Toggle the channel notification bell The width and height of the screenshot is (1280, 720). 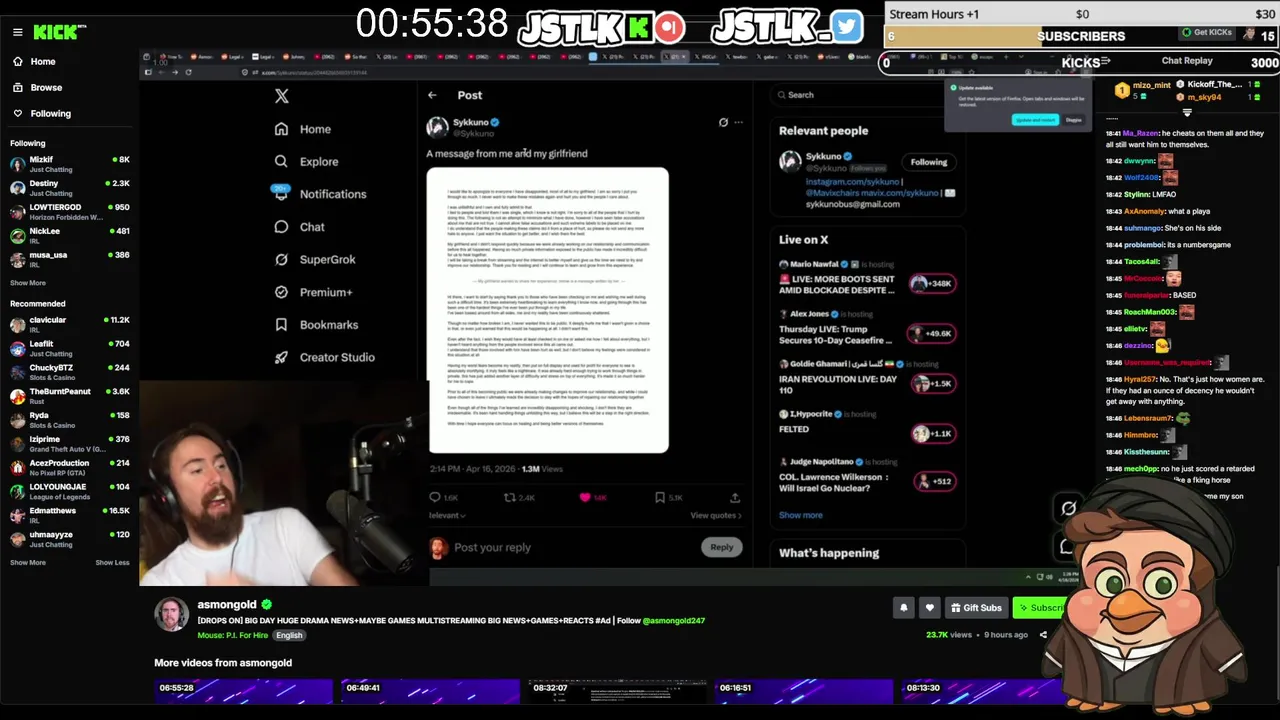coord(904,607)
